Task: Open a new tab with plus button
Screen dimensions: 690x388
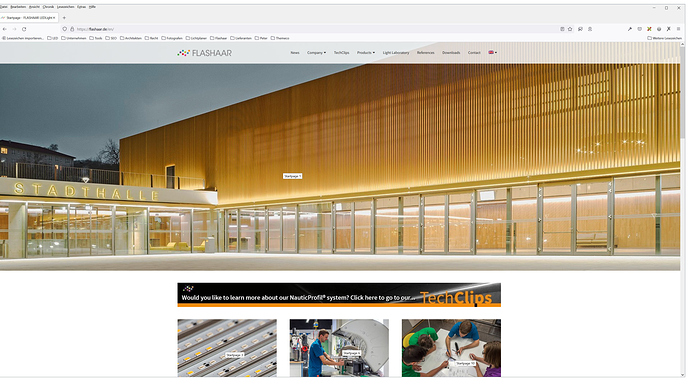Action: 64,18
